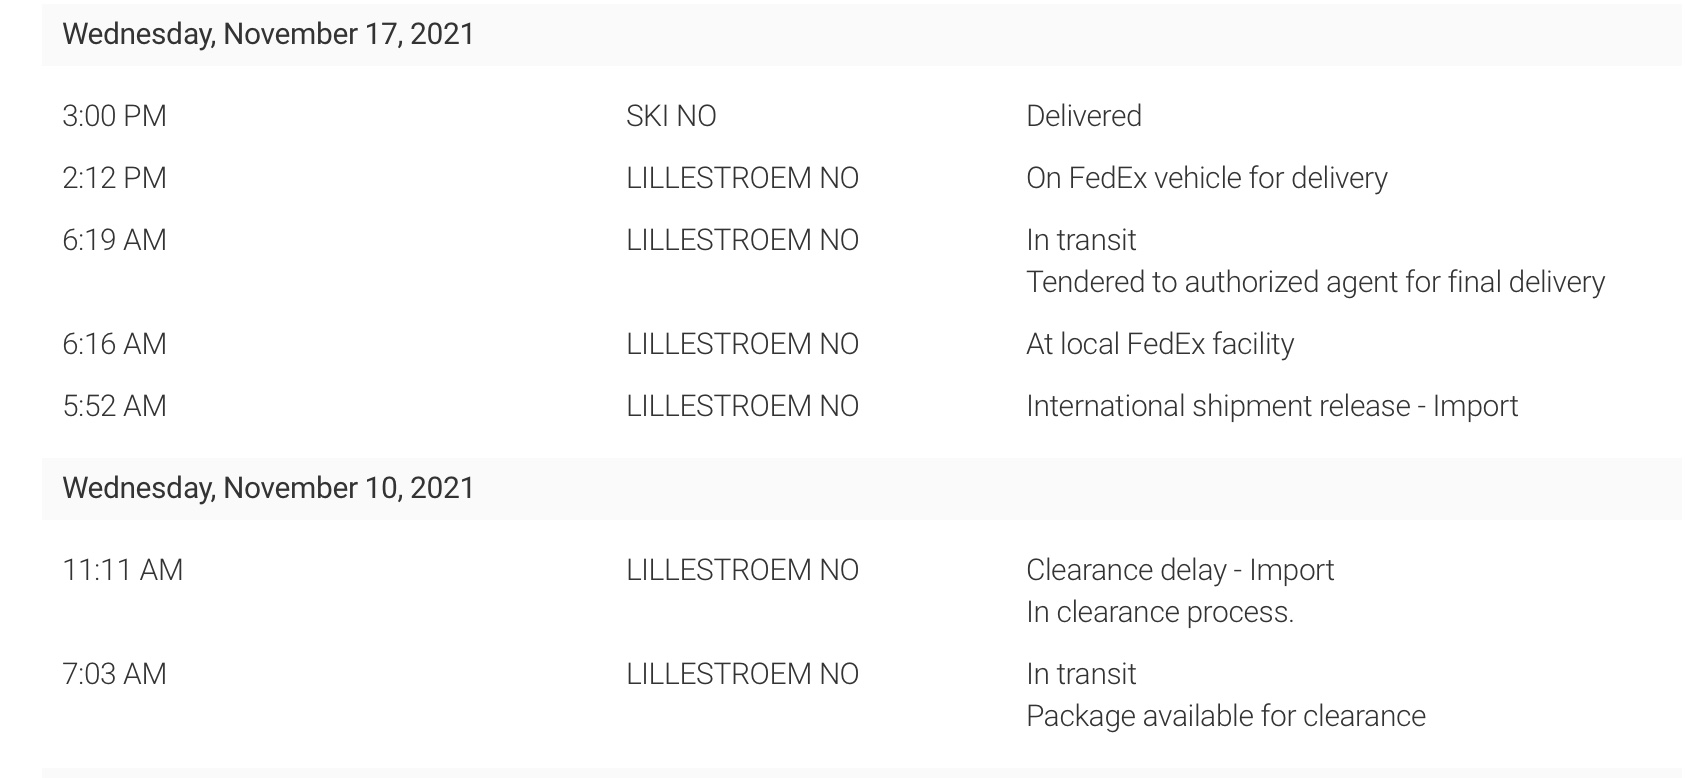Select Tendered to authorized agent for final delivery

click(1315, 282)
